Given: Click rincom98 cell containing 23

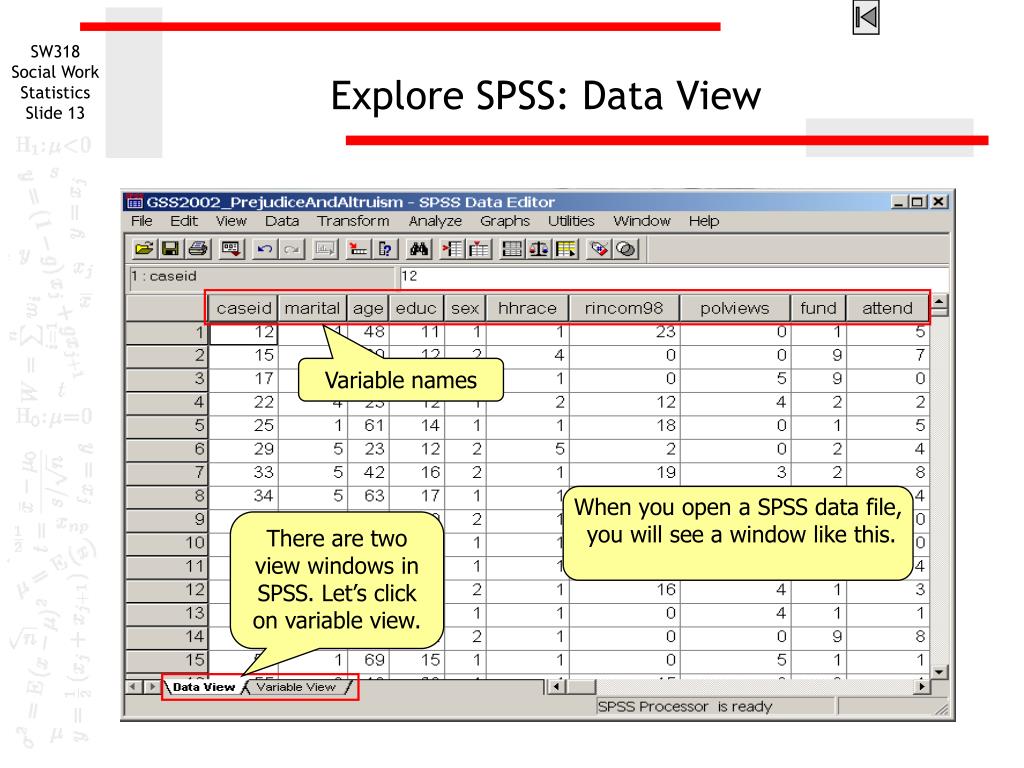Looking at the screenshot, I should pyautogui.click(x=624, y=332).
